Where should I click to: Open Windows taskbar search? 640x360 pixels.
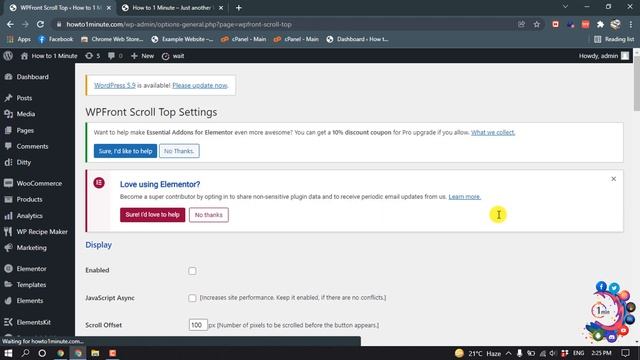[x=25, y=353]
